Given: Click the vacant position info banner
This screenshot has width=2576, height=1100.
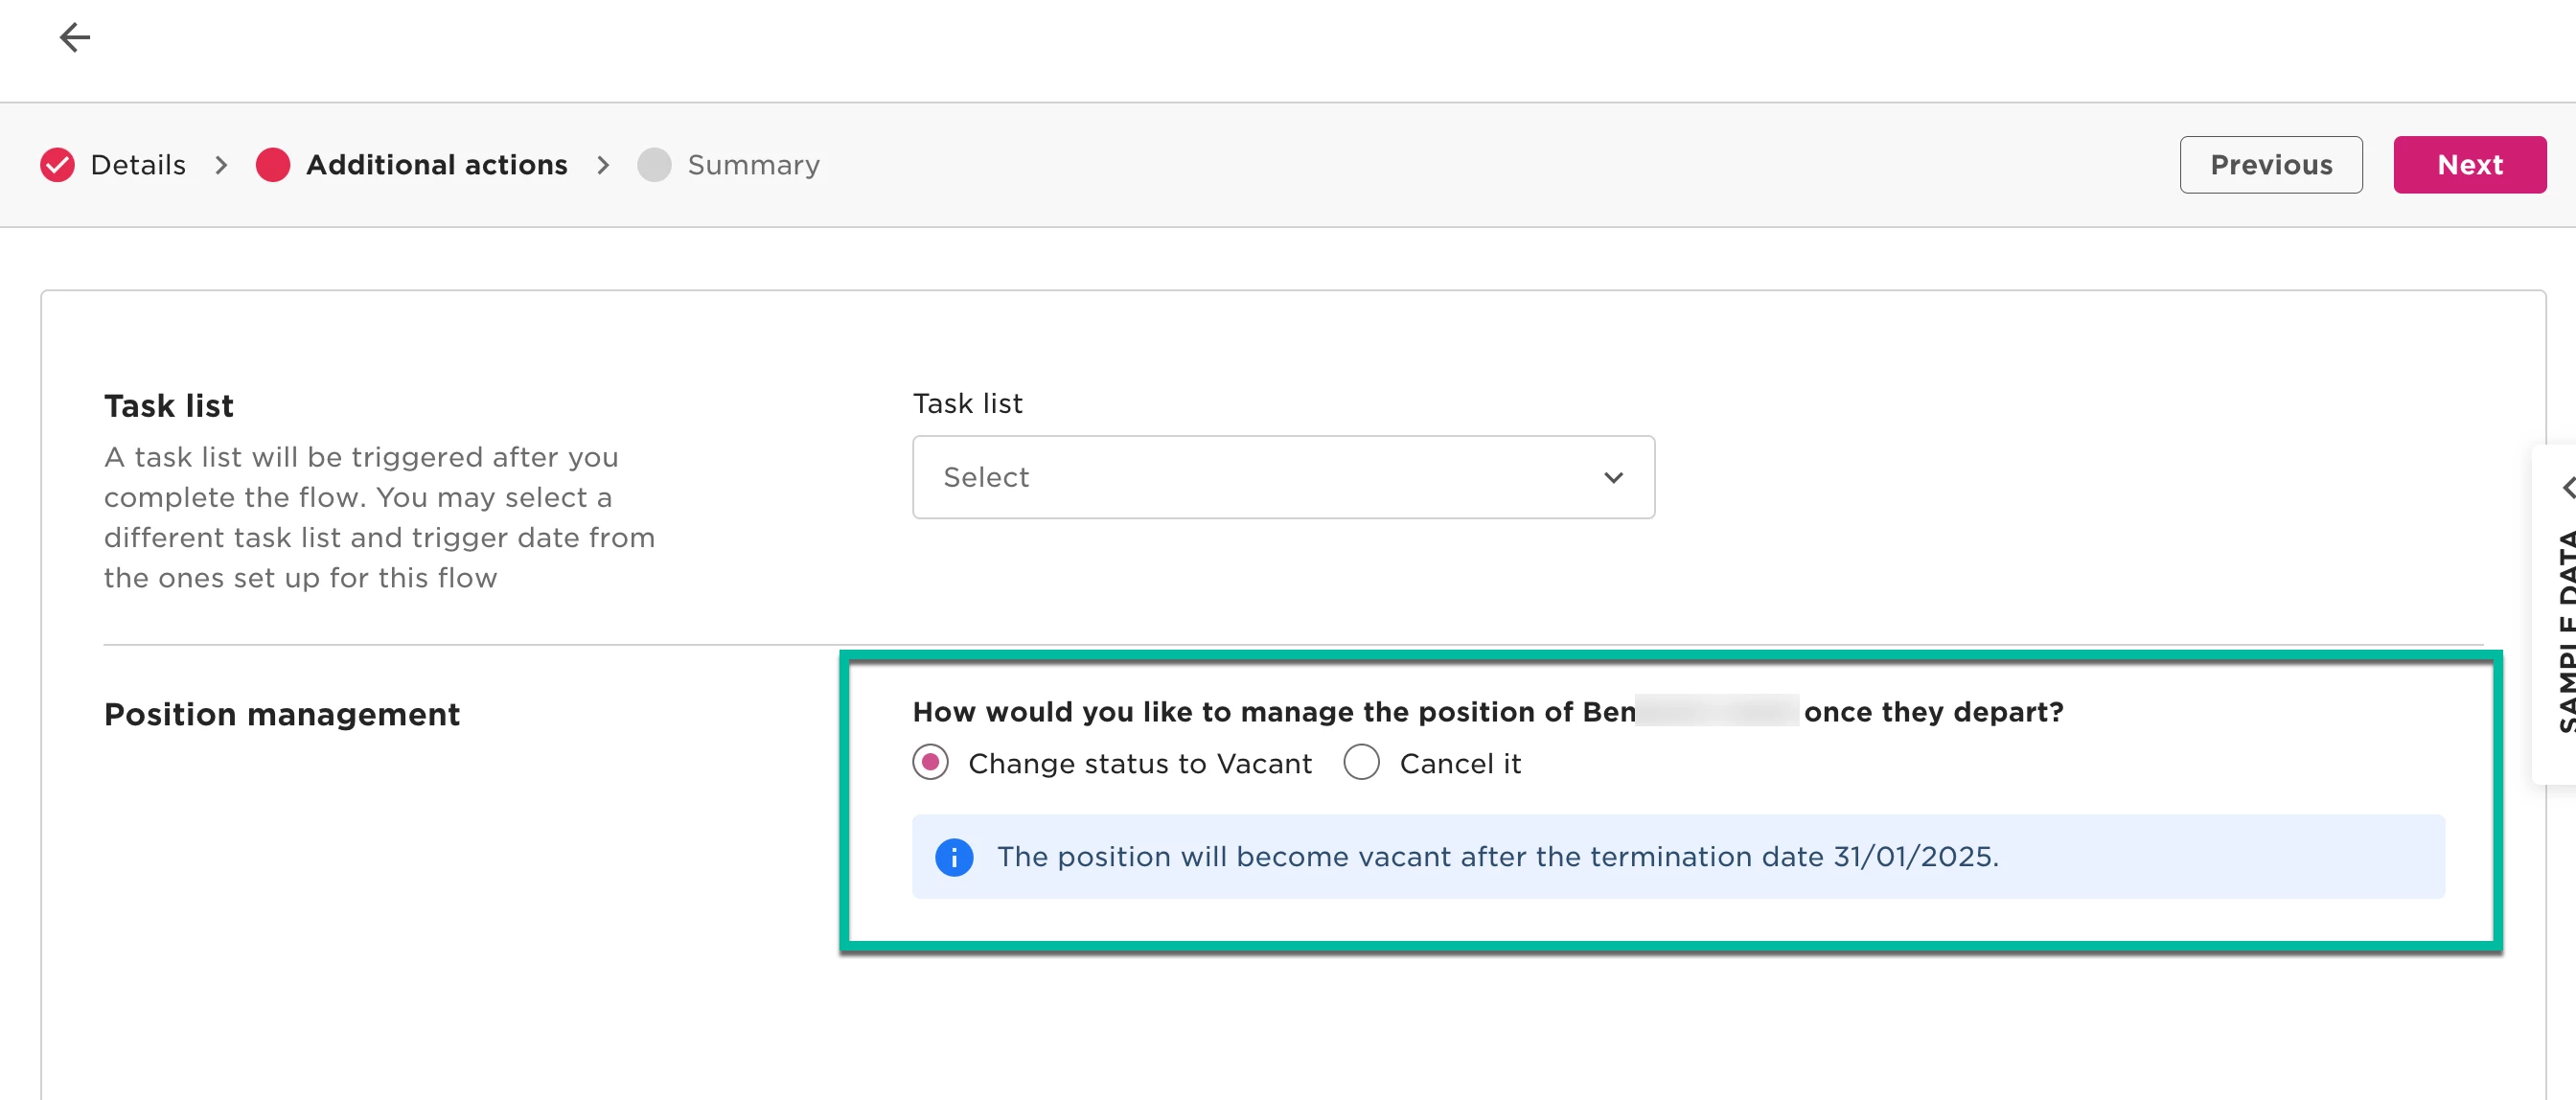Looking at the screenshot, I should pos(1678,857).
